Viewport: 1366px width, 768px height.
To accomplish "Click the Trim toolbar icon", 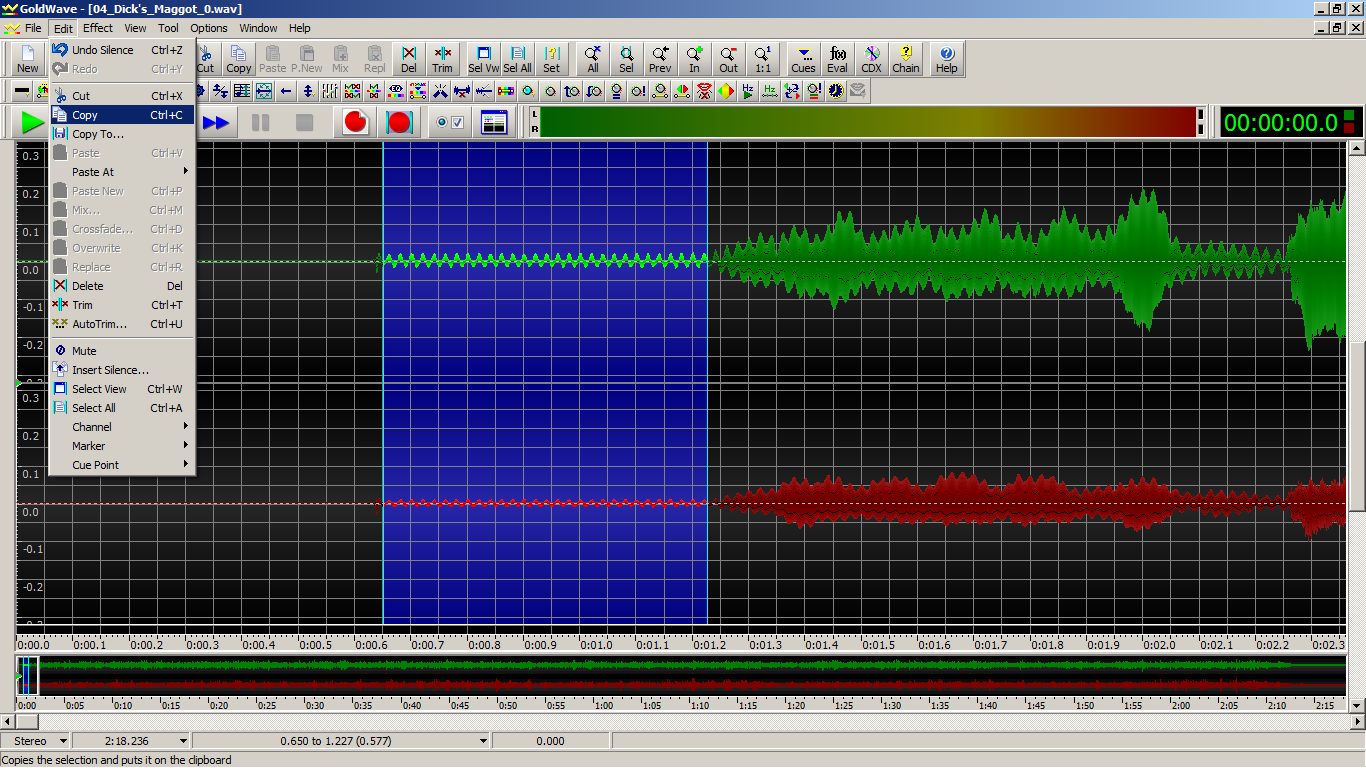I will point(442,59).
